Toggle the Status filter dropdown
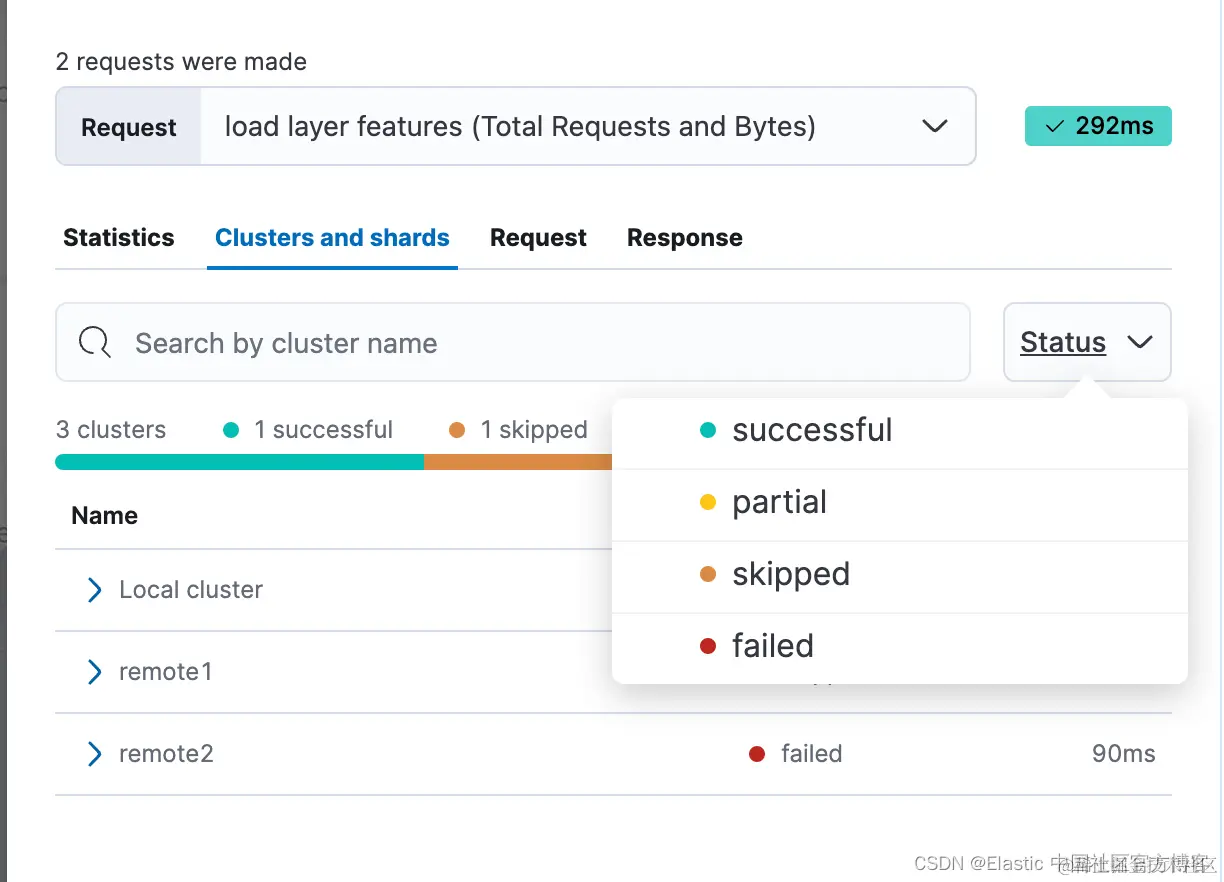Viewport: 1224px width, 882px height. click(x=1086, y=343)
